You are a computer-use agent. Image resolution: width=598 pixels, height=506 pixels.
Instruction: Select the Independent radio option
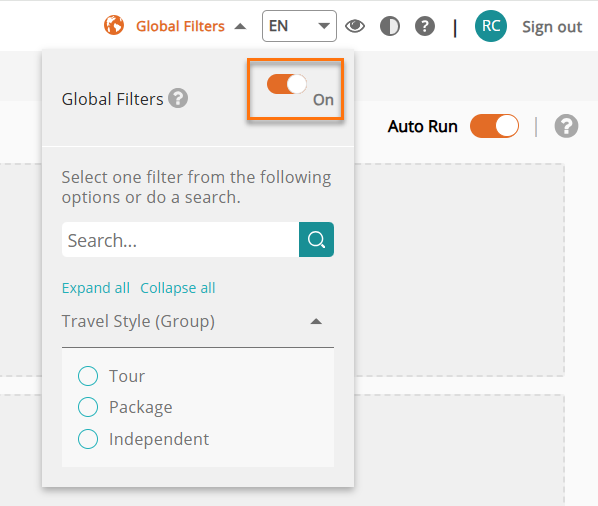coord(88,439)
